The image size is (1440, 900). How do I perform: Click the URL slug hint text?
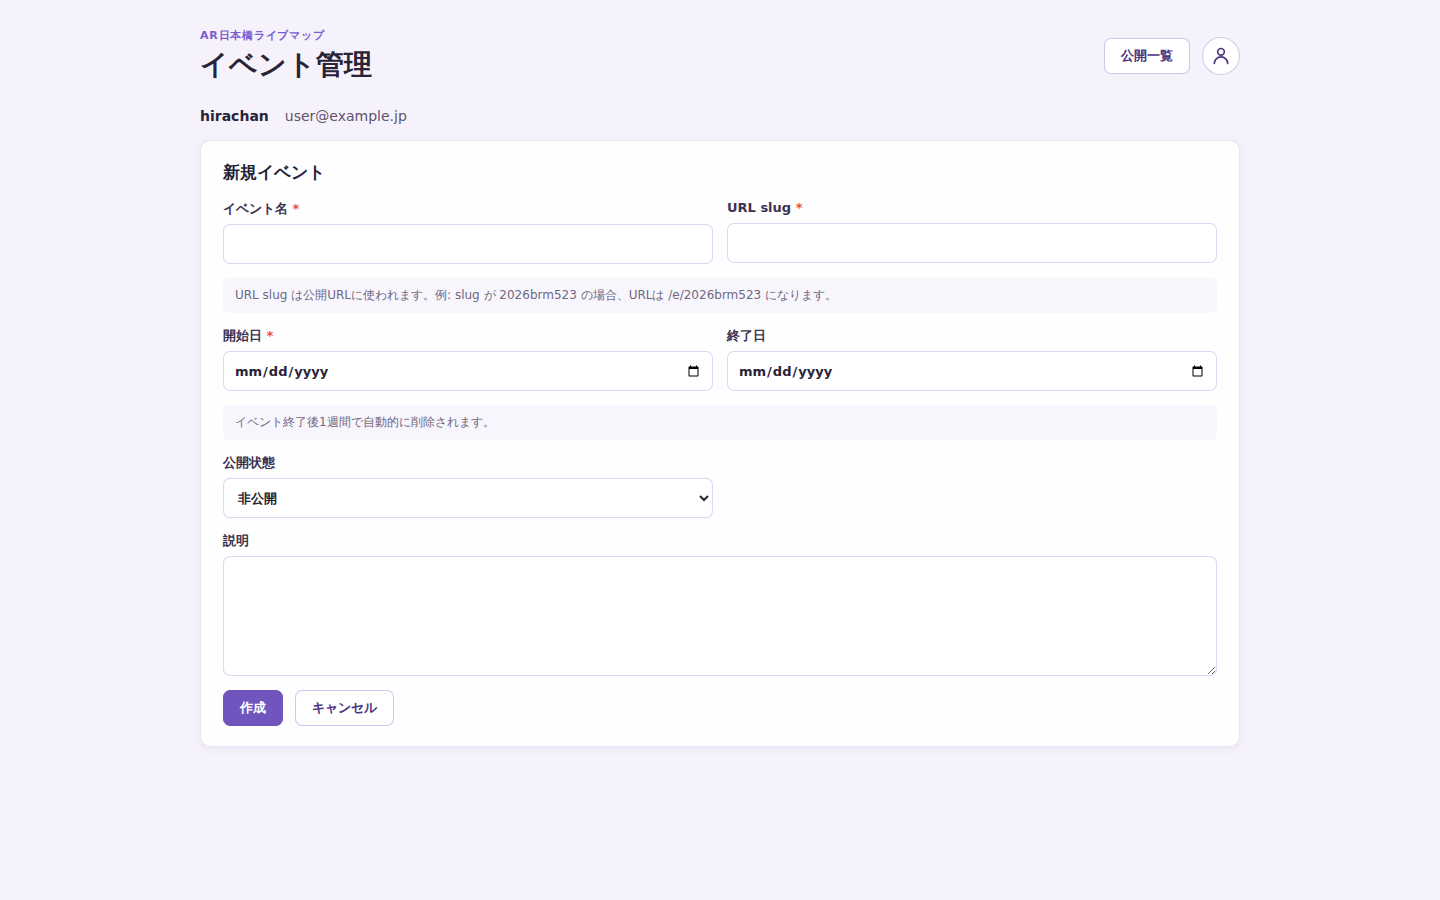coord(536,295)
